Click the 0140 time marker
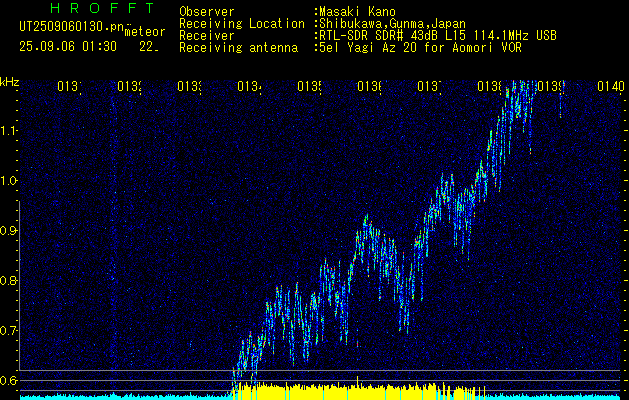Screen dimensions: 629x400 tap(611, 86)
